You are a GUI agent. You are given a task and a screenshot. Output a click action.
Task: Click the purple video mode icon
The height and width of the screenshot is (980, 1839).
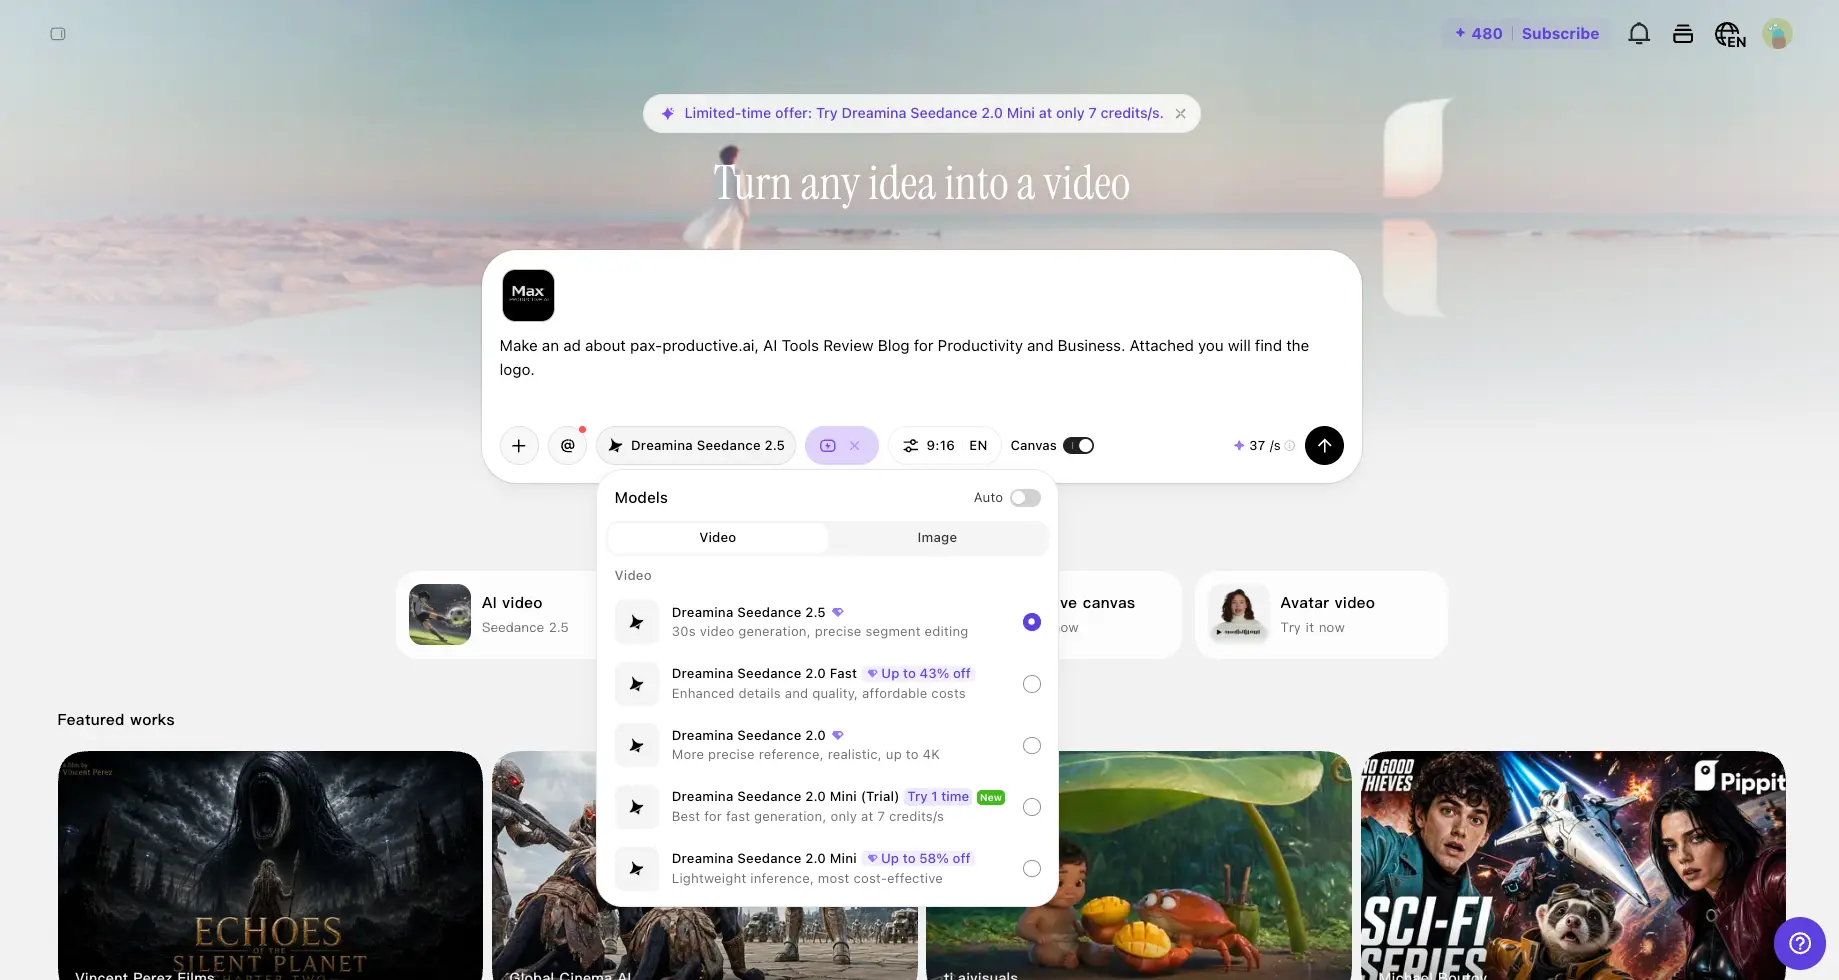click(x=828, y=446)
